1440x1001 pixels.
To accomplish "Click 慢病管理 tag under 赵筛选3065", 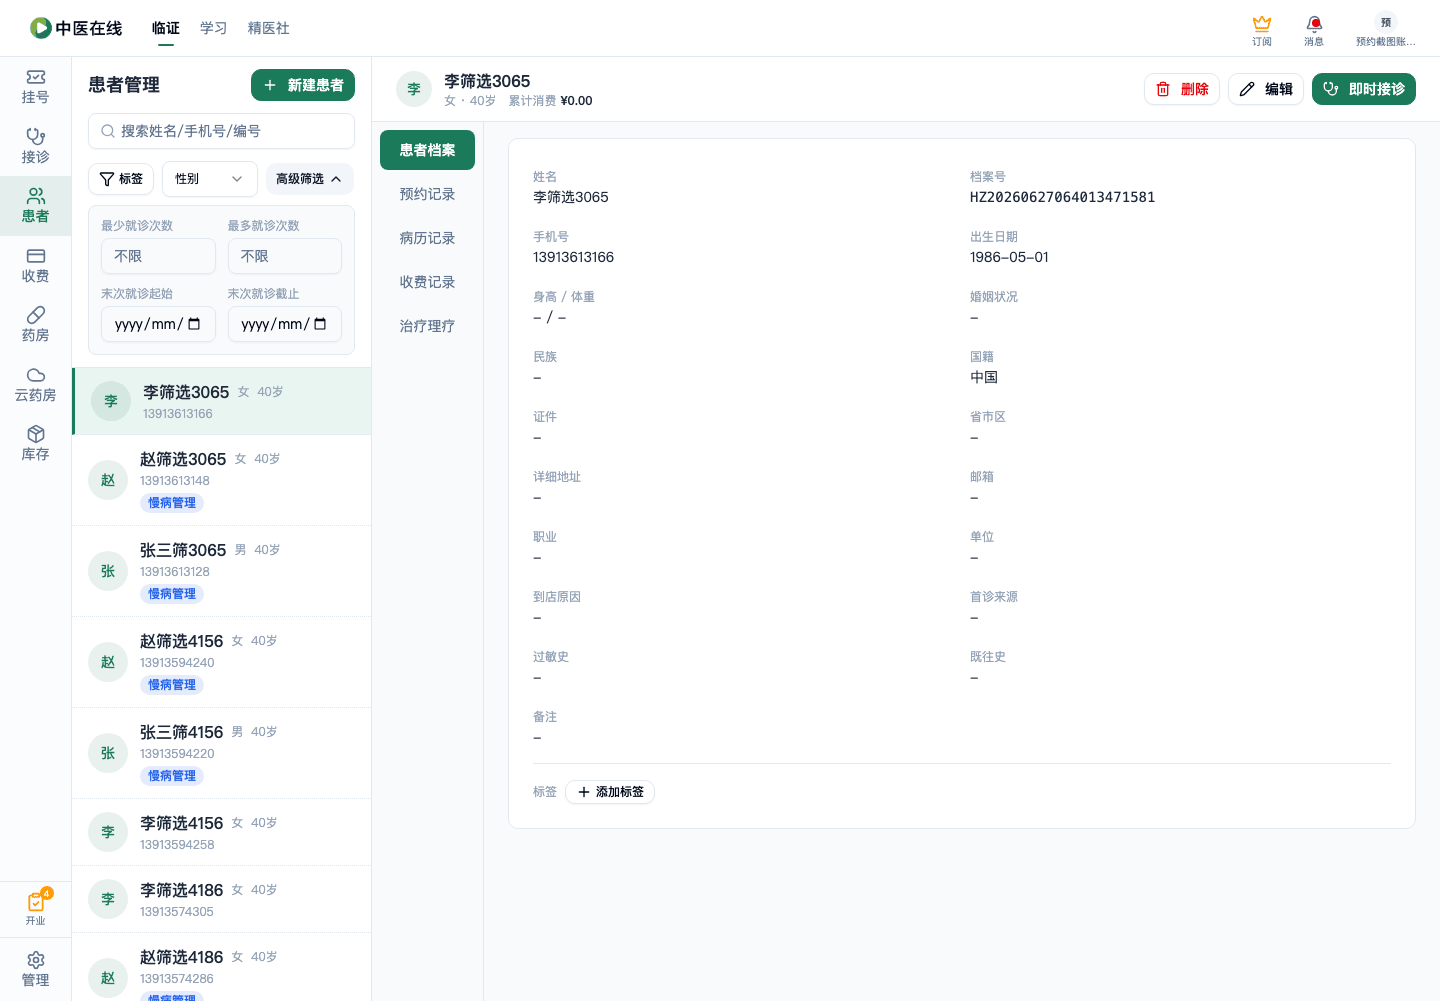I will pyautogui.click(x=172, y=503).
